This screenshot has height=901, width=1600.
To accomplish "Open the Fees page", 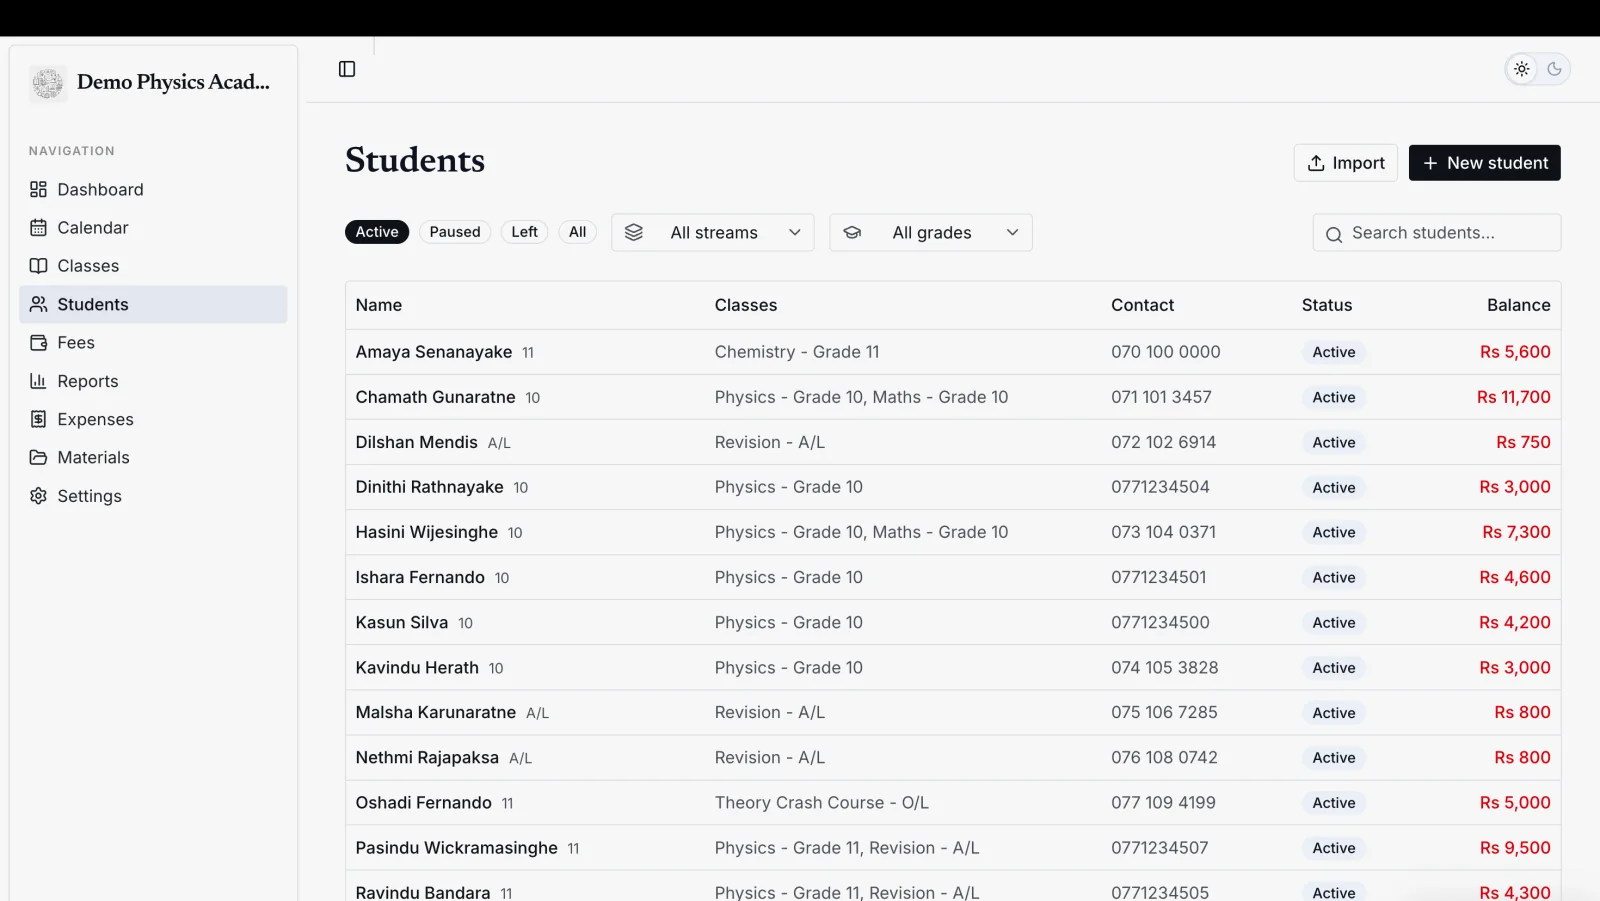I will click(153, 343).
